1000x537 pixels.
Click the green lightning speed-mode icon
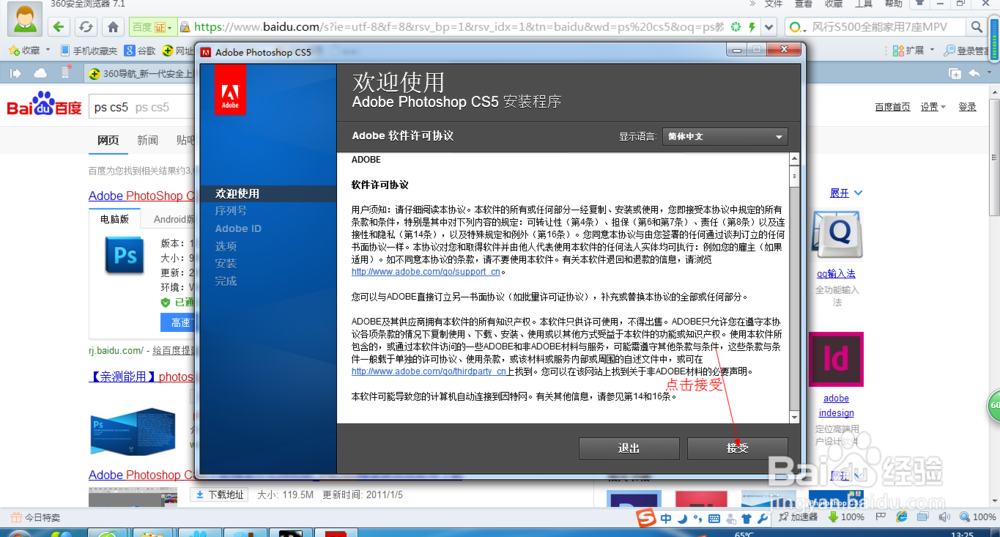click(752, 27)
